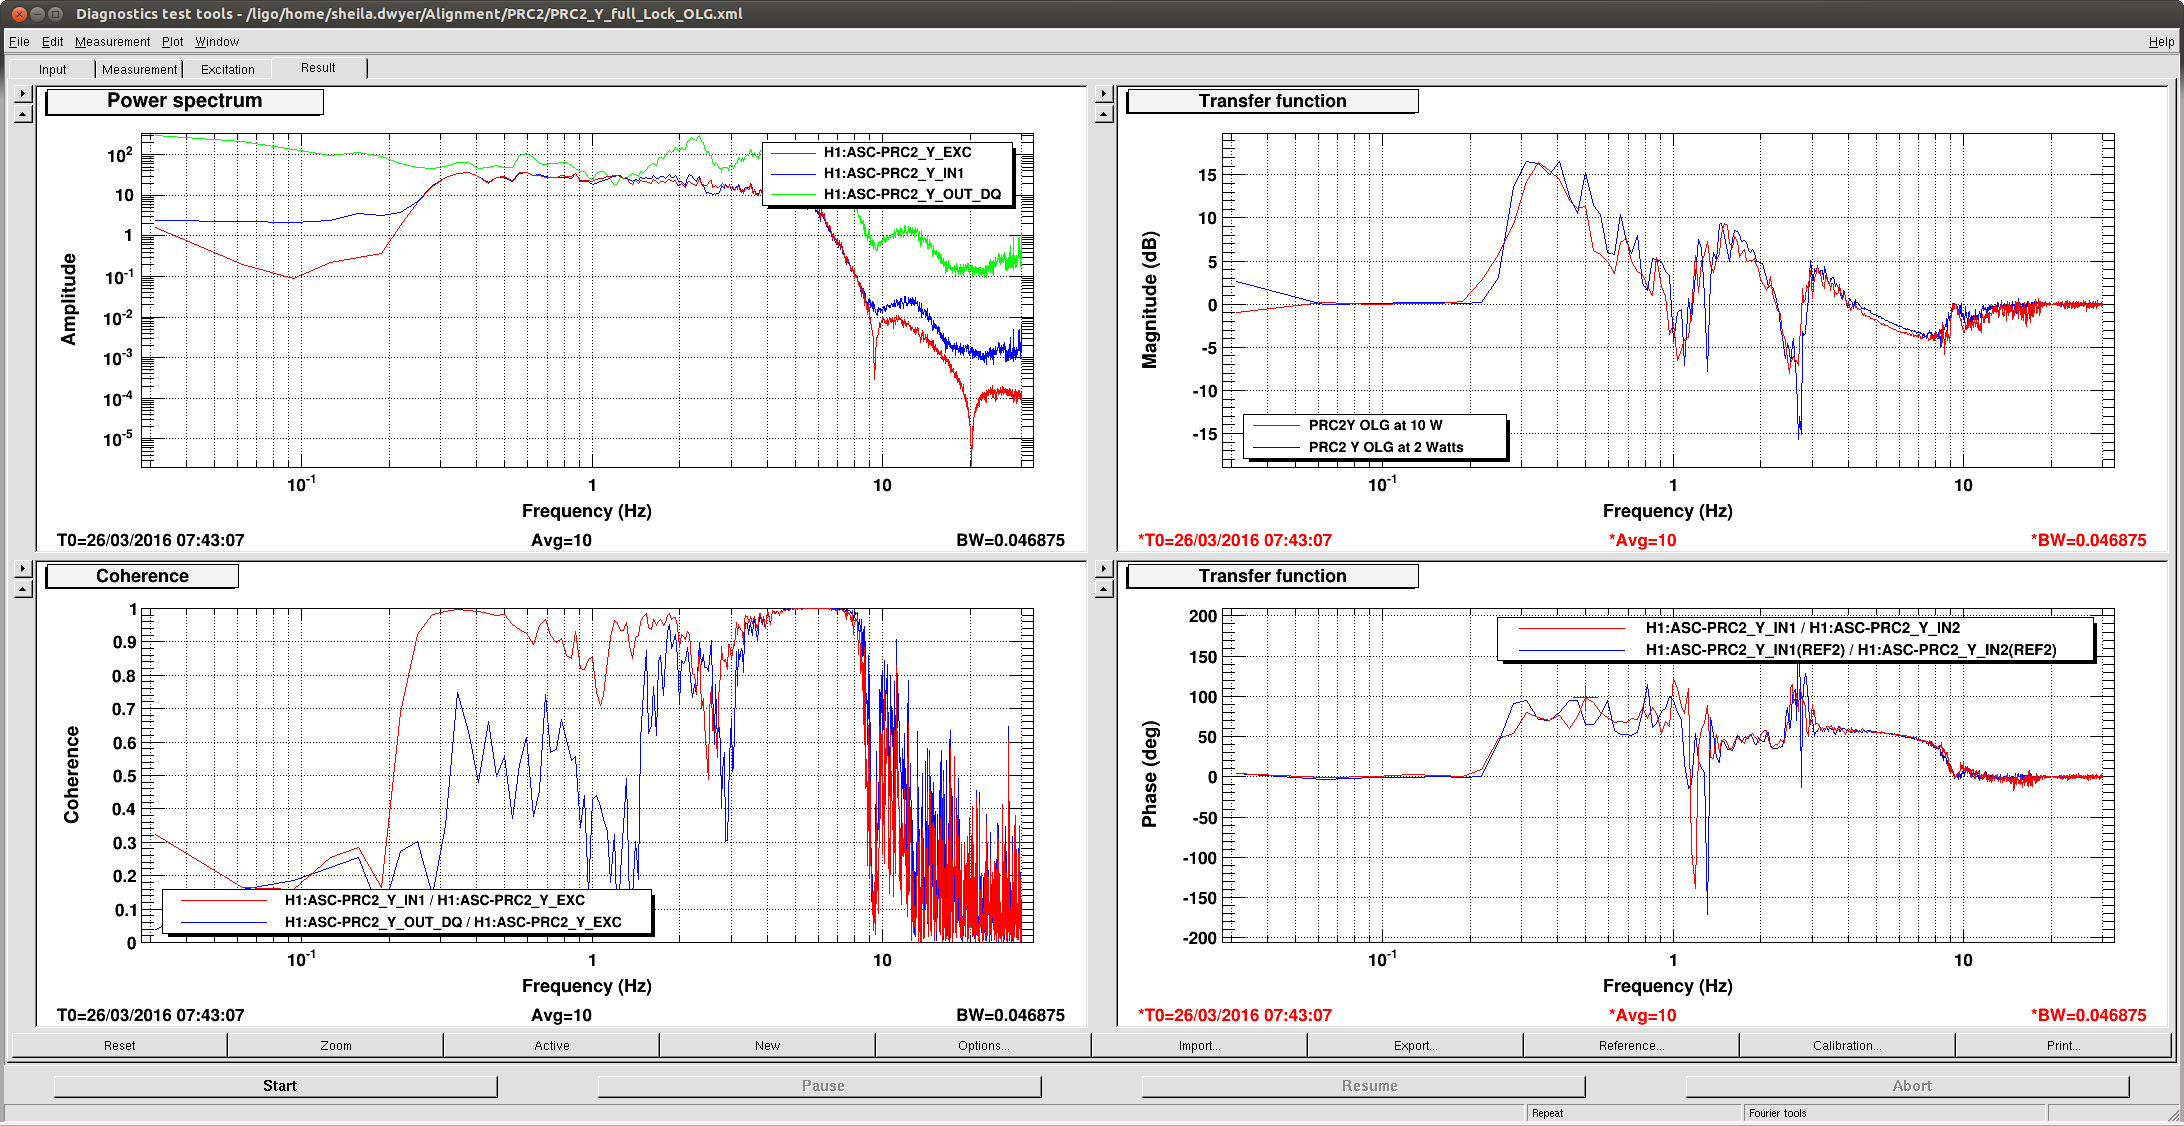Expand options arrow beside lower Transfer function plot
Viewport: 2184px width, 1126px height.
click(x=1104, y=569)
